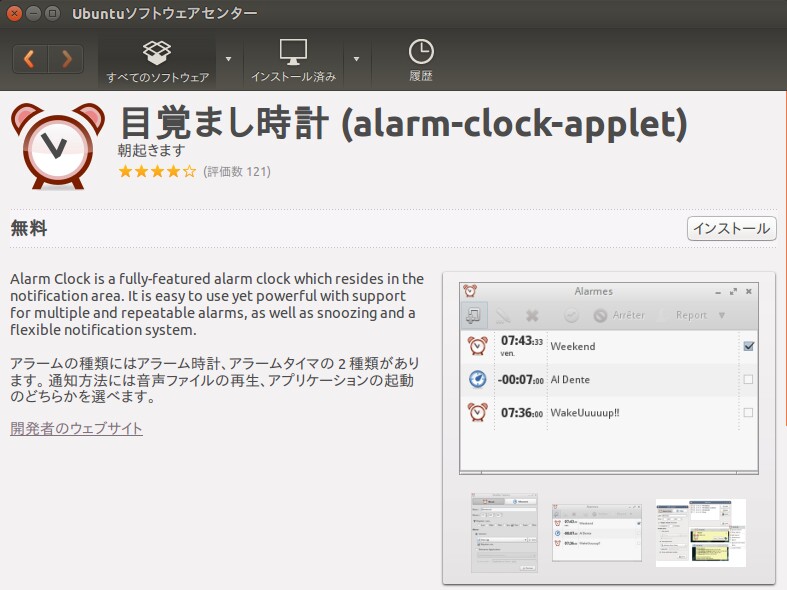Open 履歴 (History) view
Screen dimensions: 787x590
[x=421, y=61]
